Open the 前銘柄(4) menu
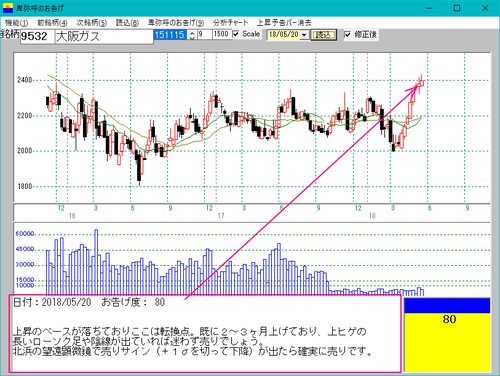The image size is (500, 376). 52,23
